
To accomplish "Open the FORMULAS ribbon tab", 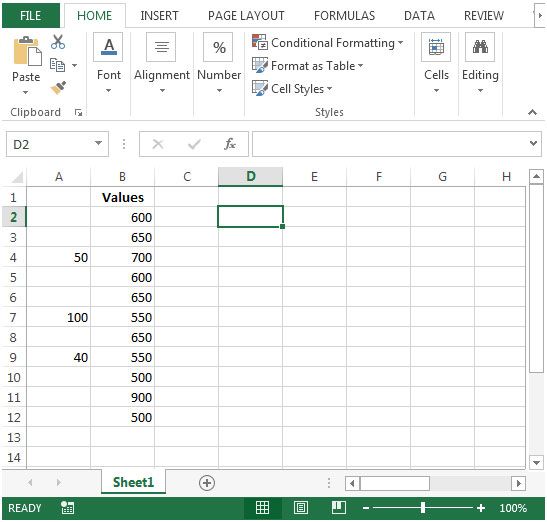I will [344, 16].
